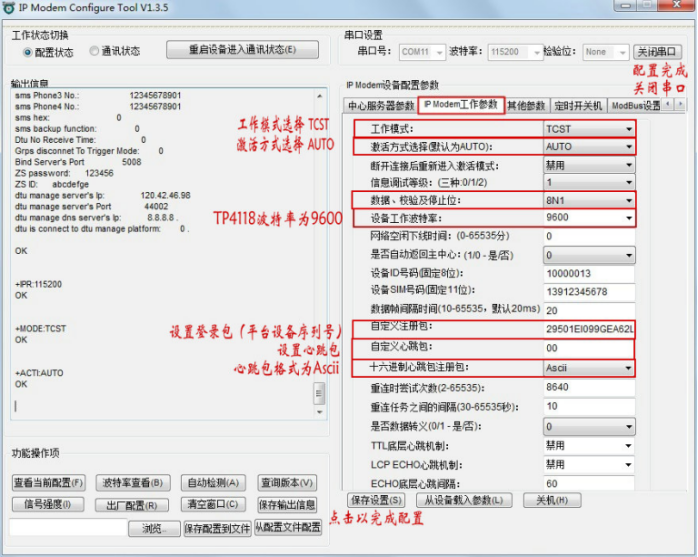Switch to the 其他参数 tab

pos(526,105)
